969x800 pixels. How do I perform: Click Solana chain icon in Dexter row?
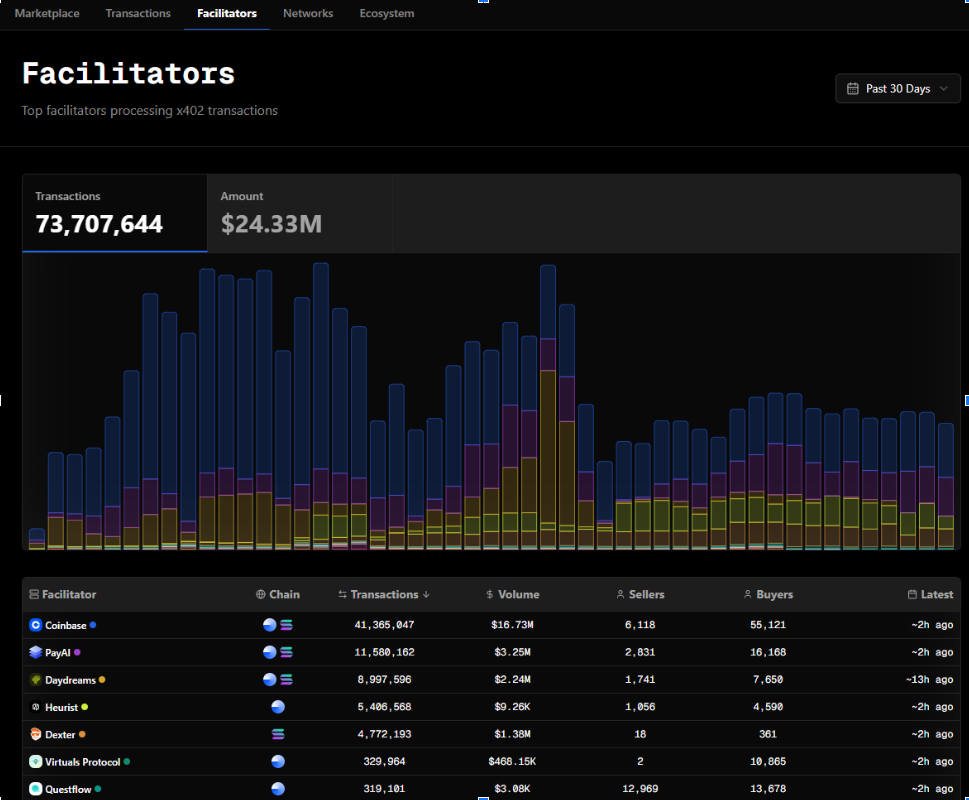tap(278, 734)
